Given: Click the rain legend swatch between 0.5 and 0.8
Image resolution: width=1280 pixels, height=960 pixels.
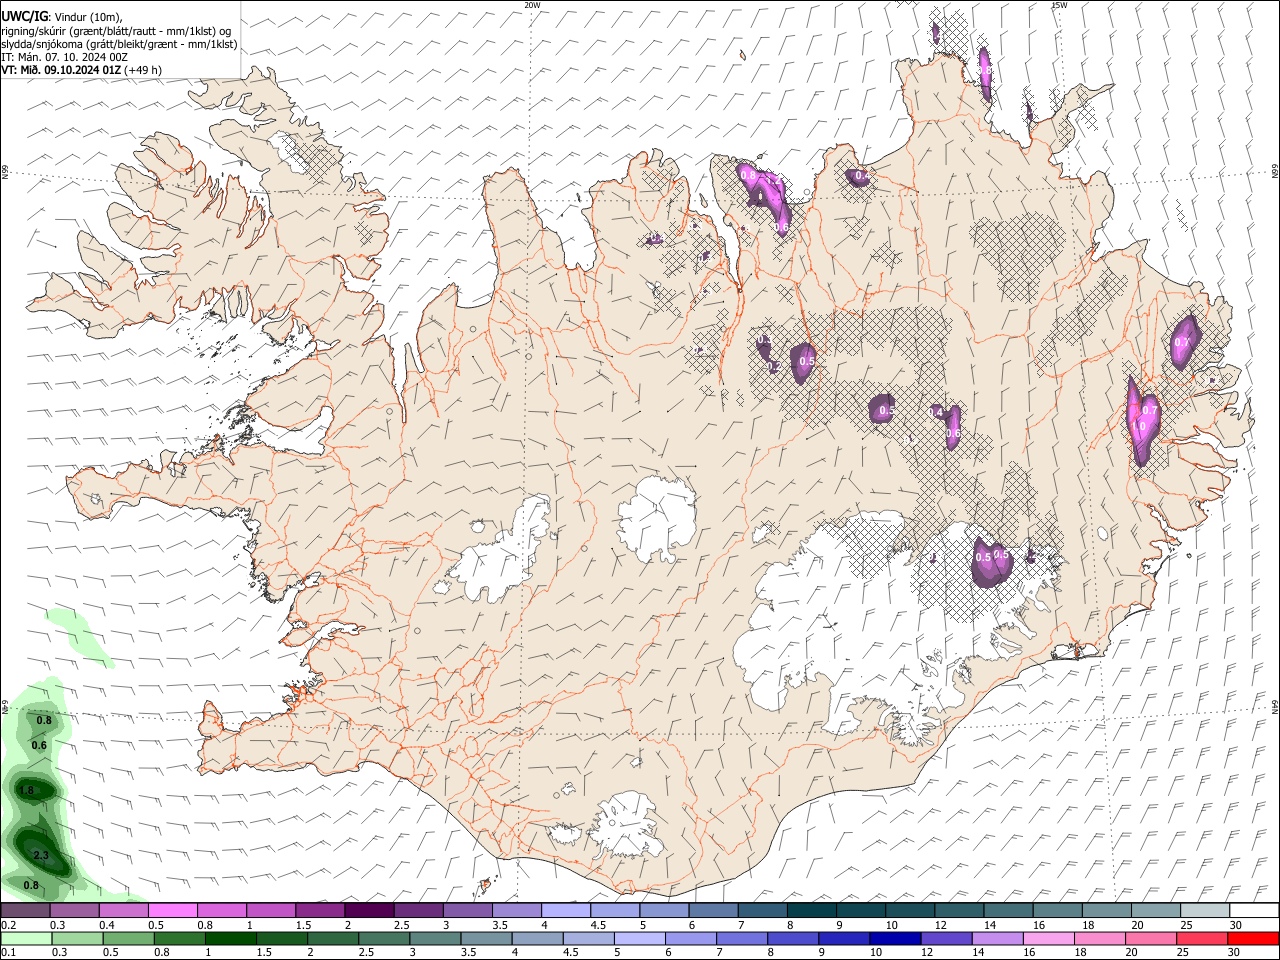Looking at the screenshot, I should pos(129,938).
